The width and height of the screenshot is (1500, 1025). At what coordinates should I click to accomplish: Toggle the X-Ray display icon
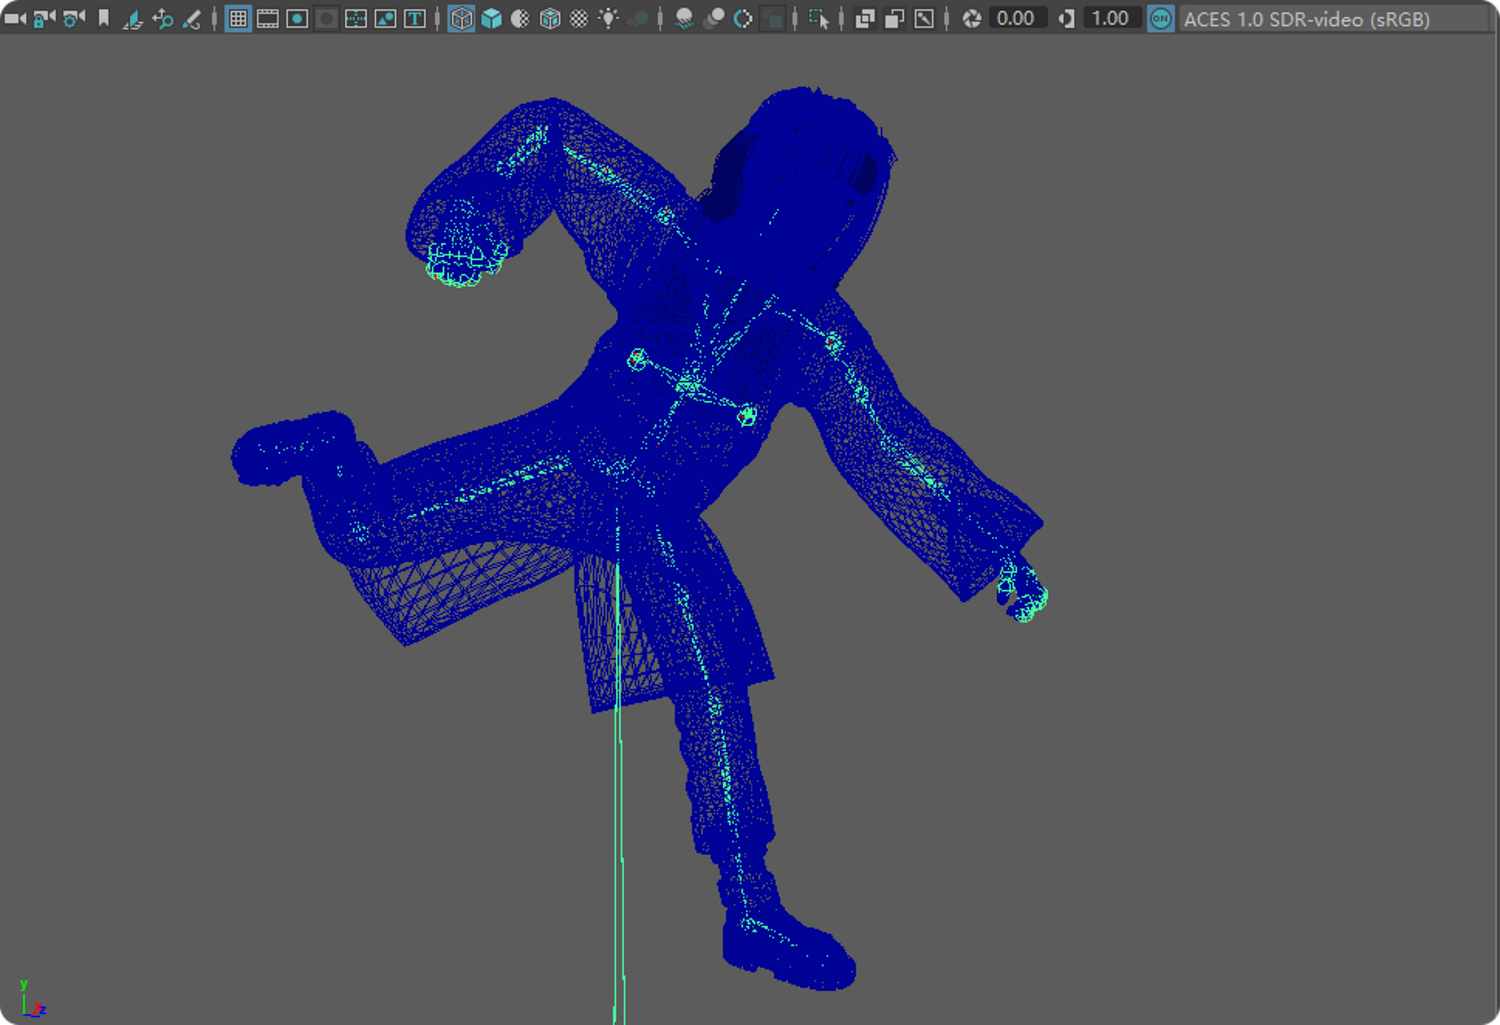click(x=865, y=18)
